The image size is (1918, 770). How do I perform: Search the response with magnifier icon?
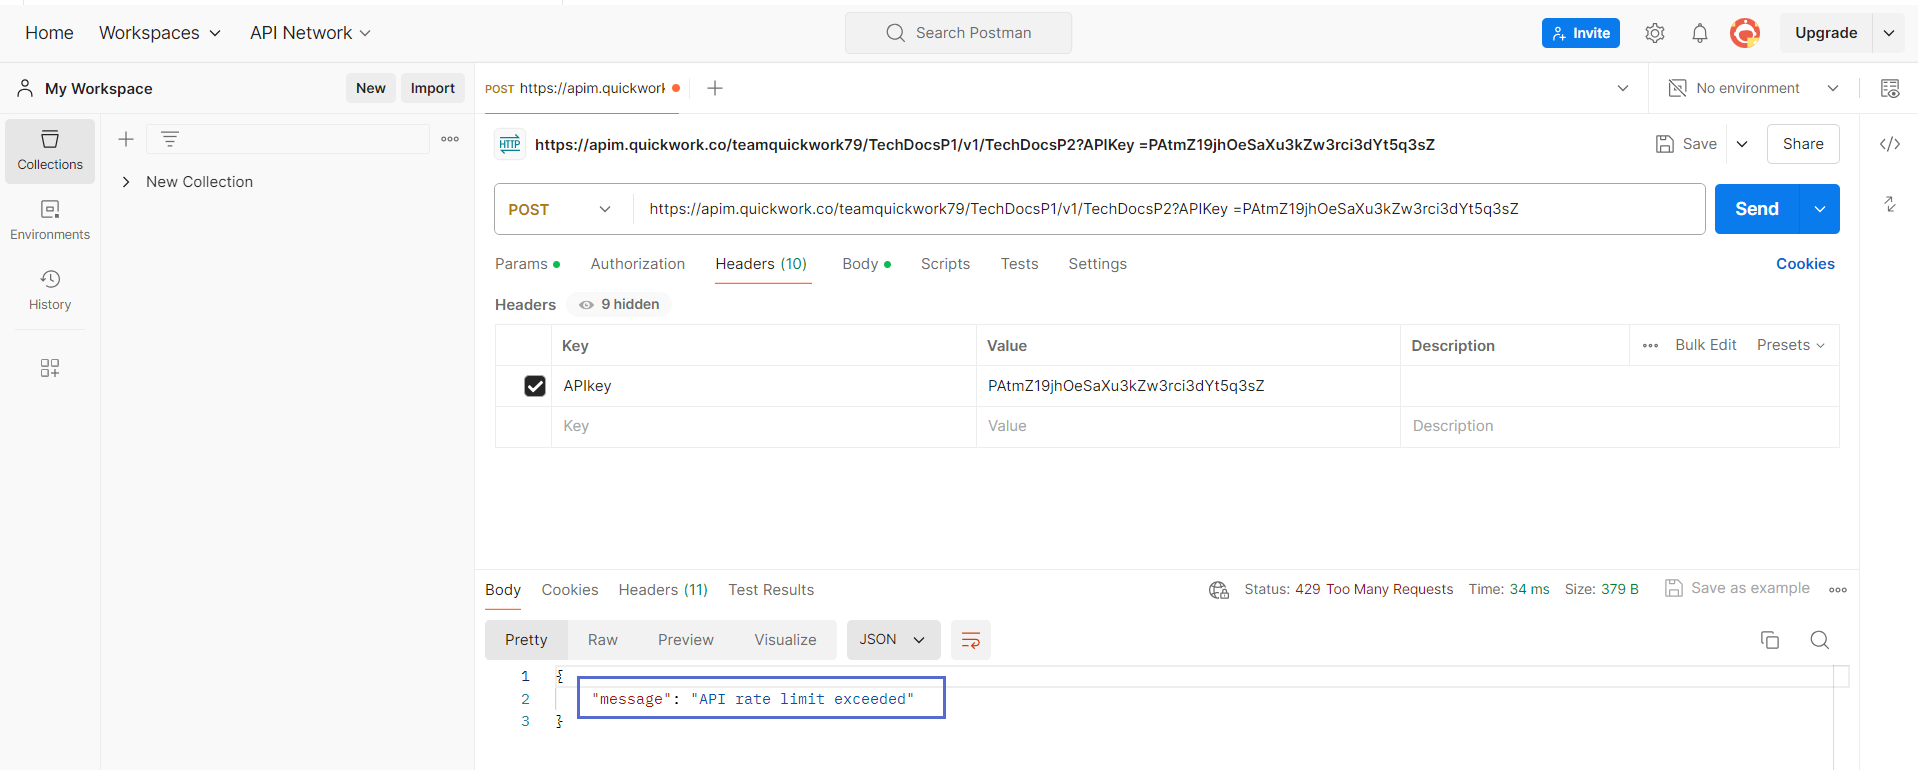(1820, 640)
